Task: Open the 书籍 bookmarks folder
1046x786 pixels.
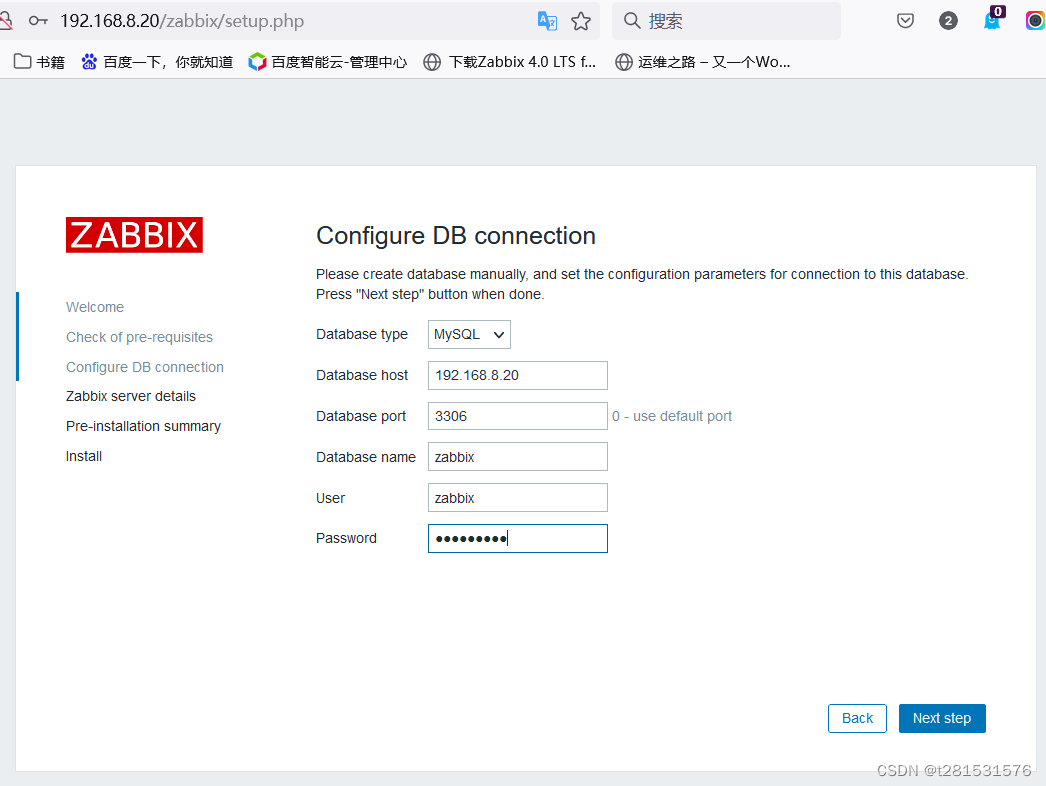Action: pos(39,62)
